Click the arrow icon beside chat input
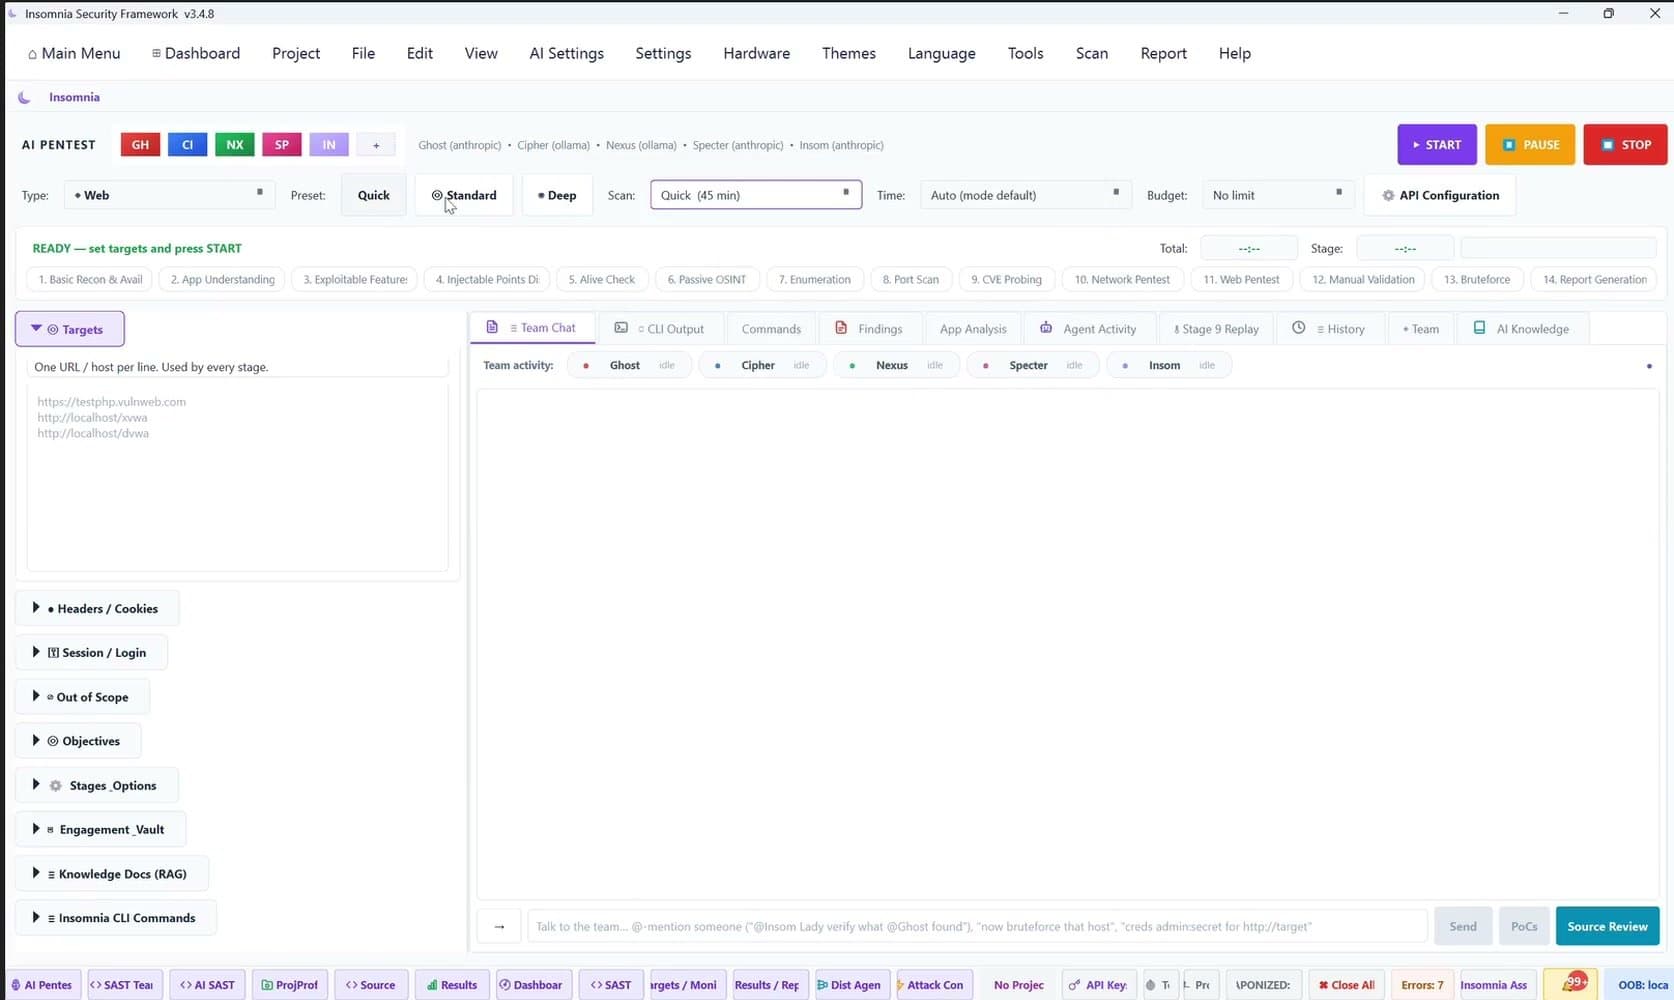Screen dimensions: 1674x1000 click(x=499, y=926)
